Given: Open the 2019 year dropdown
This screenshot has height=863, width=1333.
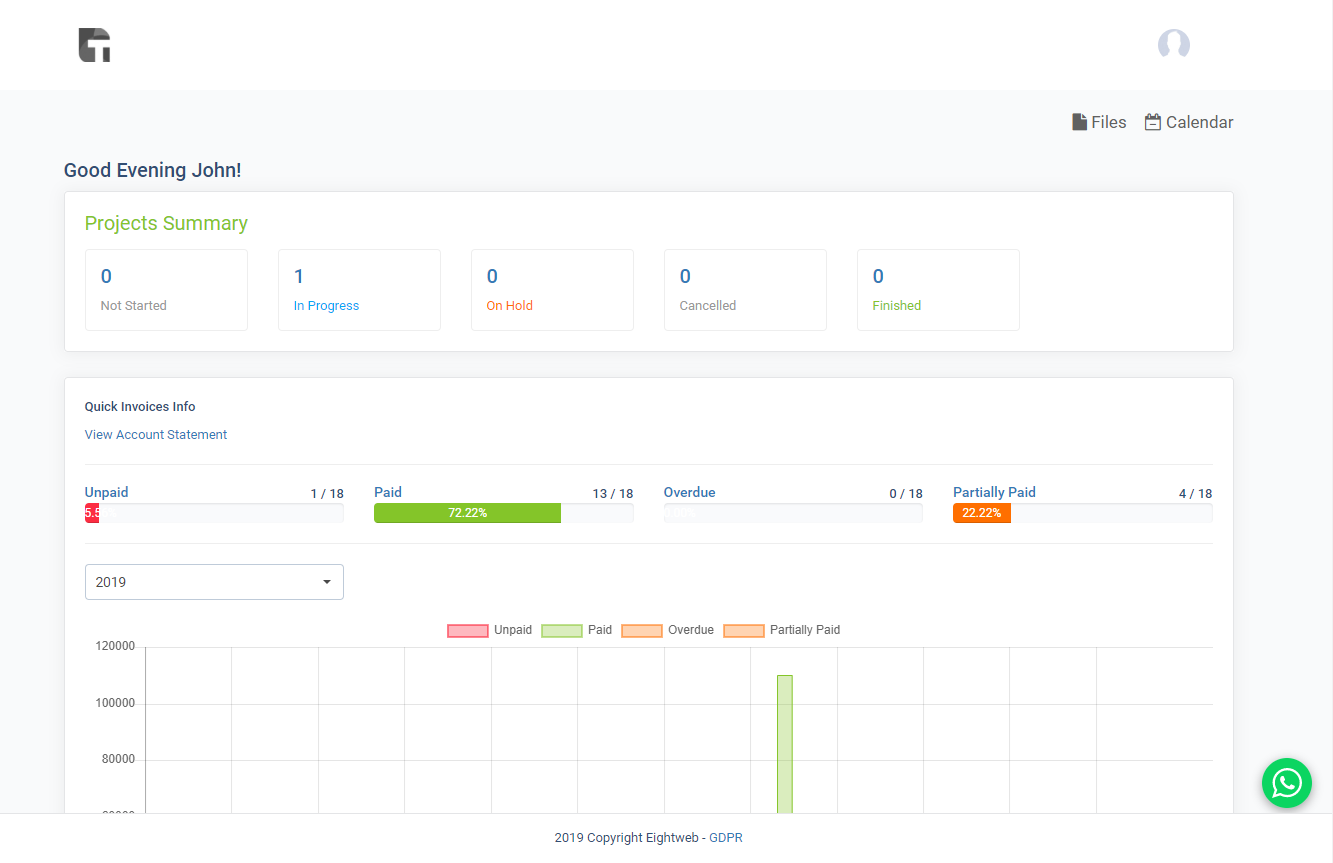Looking at the screenshot, I should (213, 582).
